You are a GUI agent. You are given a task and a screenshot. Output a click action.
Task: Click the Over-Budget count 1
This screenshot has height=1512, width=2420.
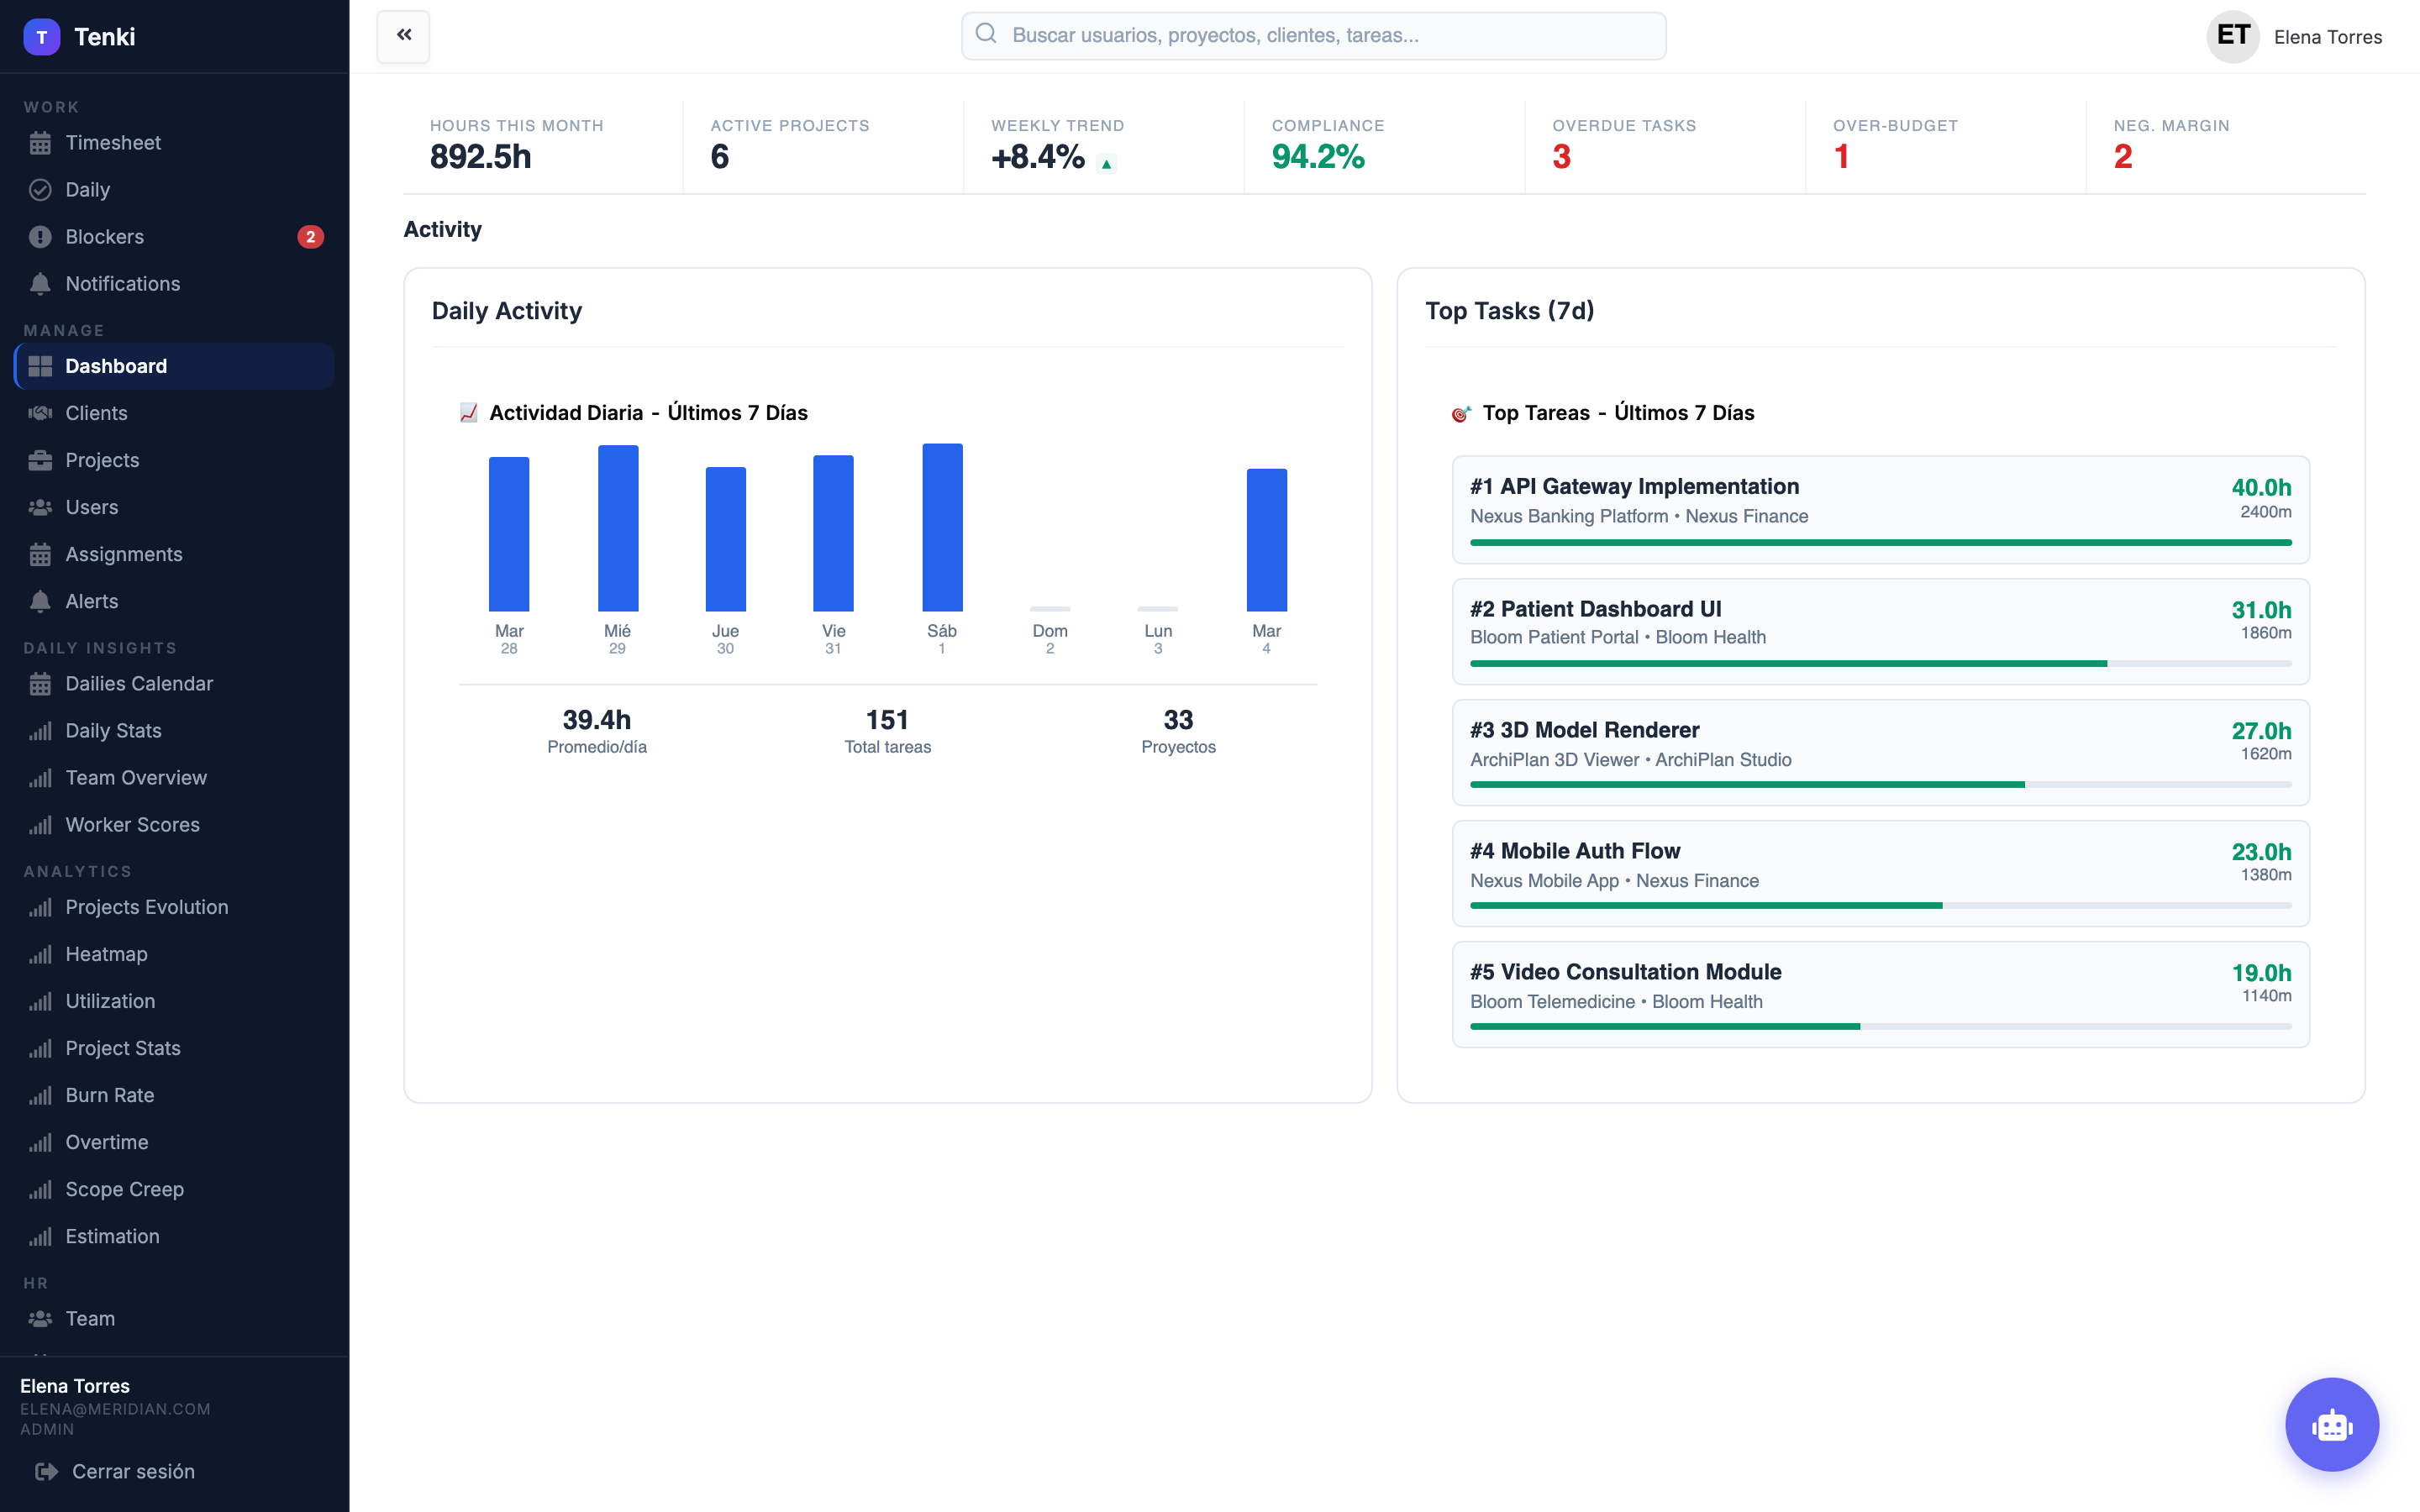coord(1841,157)
